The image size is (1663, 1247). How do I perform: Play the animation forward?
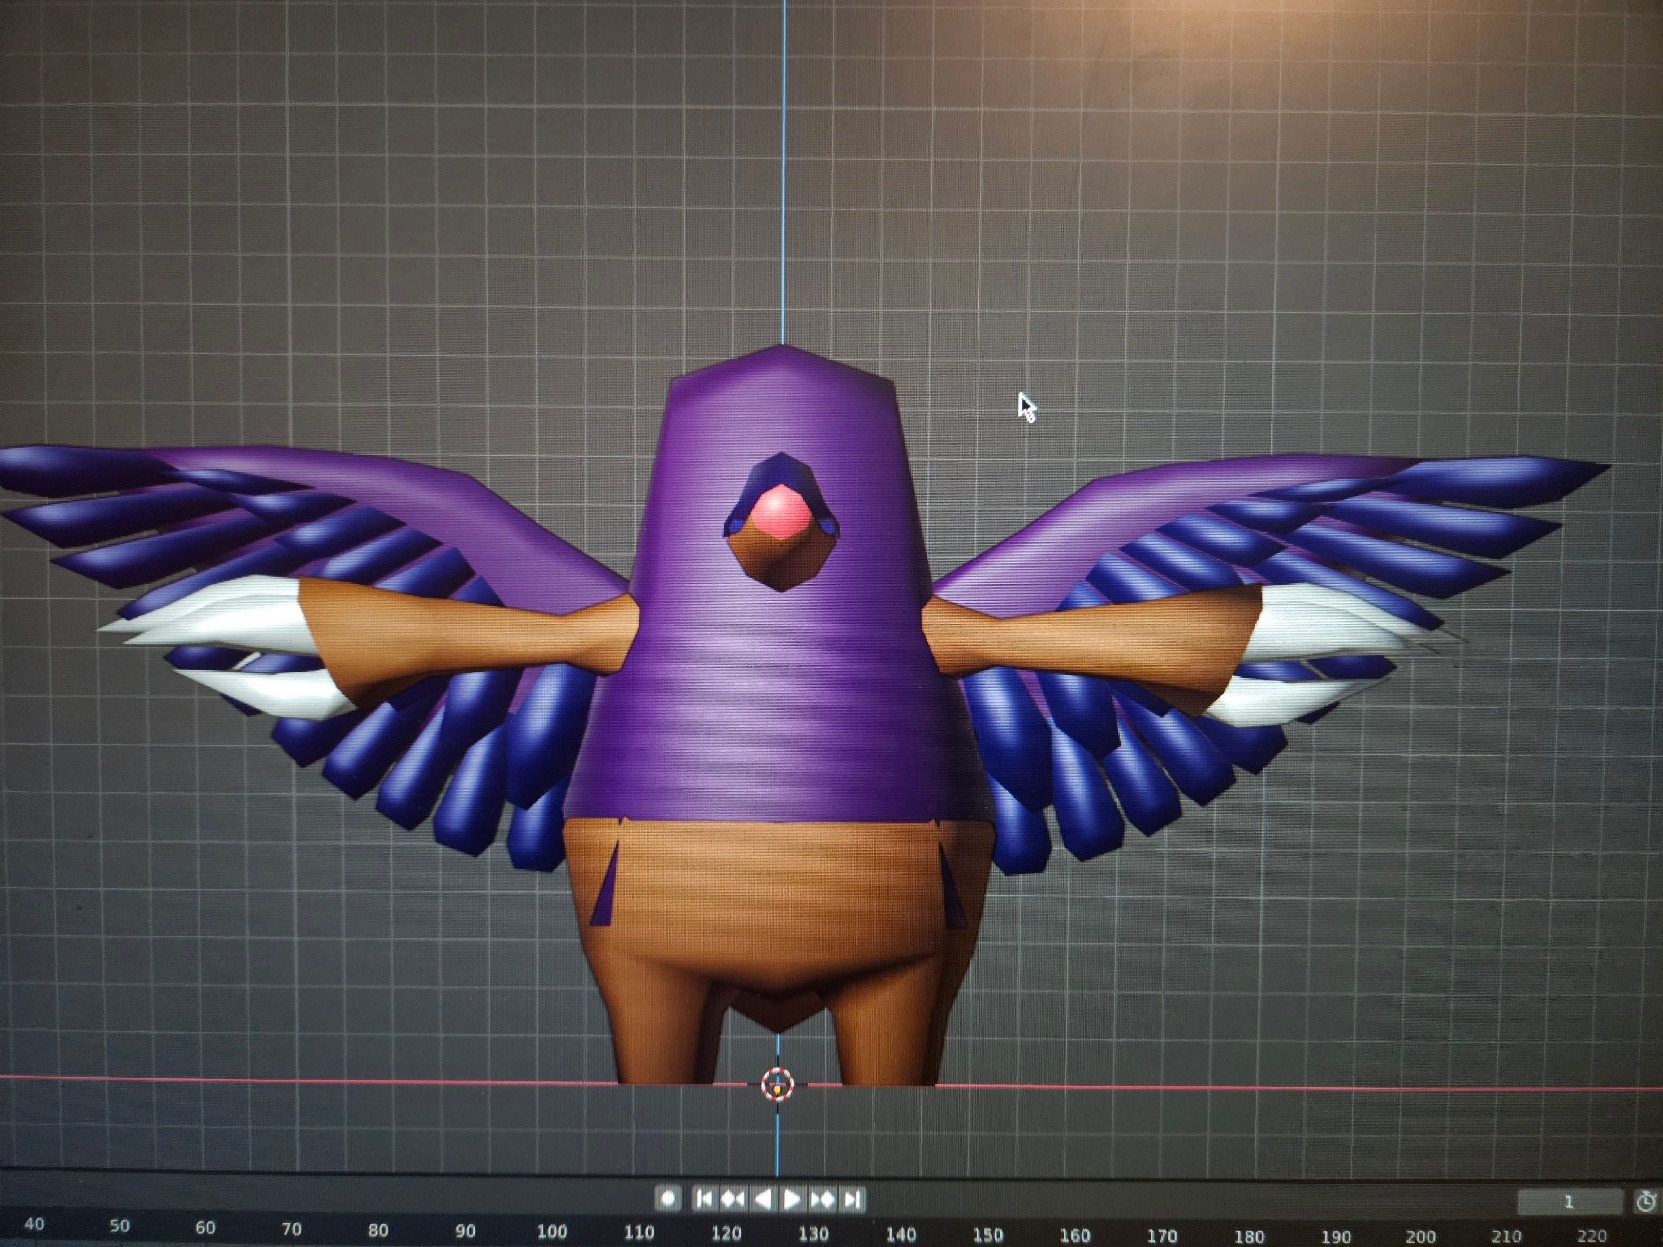pyautogui.click(x=792, y=1198)
